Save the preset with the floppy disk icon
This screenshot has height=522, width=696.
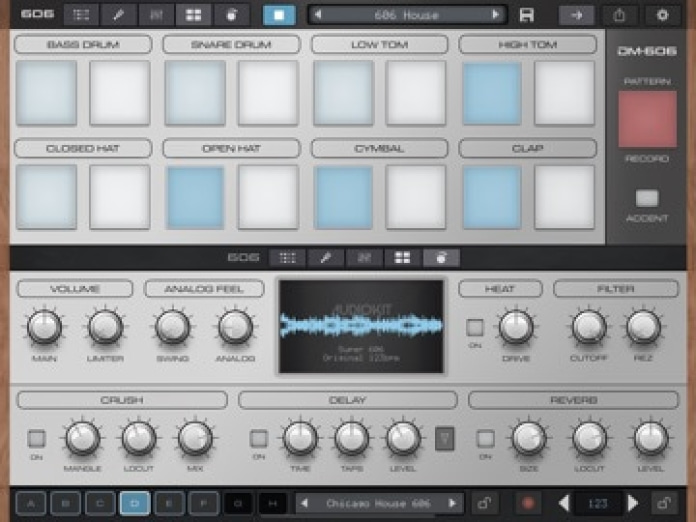pos(526,15)
